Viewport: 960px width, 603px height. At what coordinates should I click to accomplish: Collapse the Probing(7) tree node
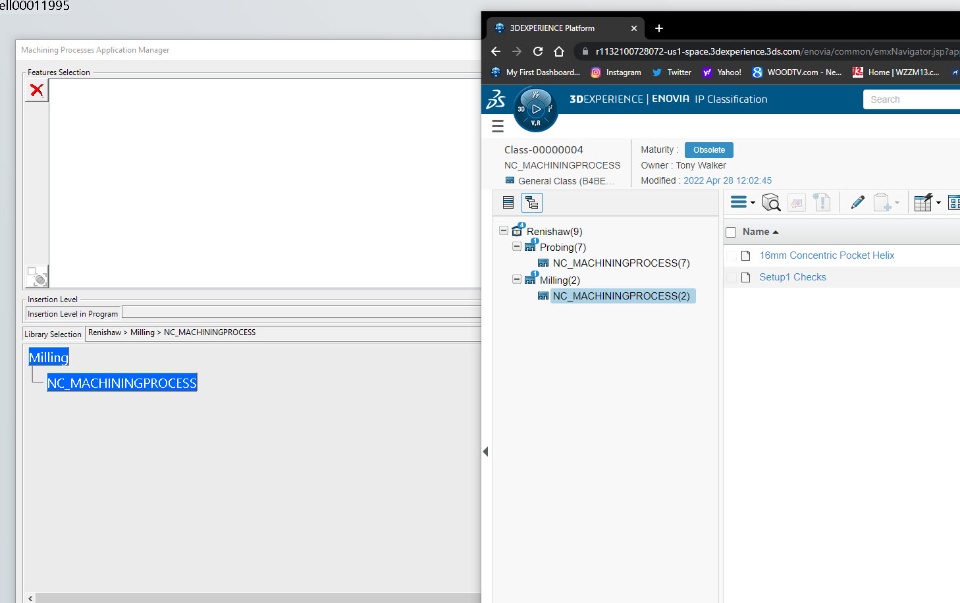pos(517,246)
